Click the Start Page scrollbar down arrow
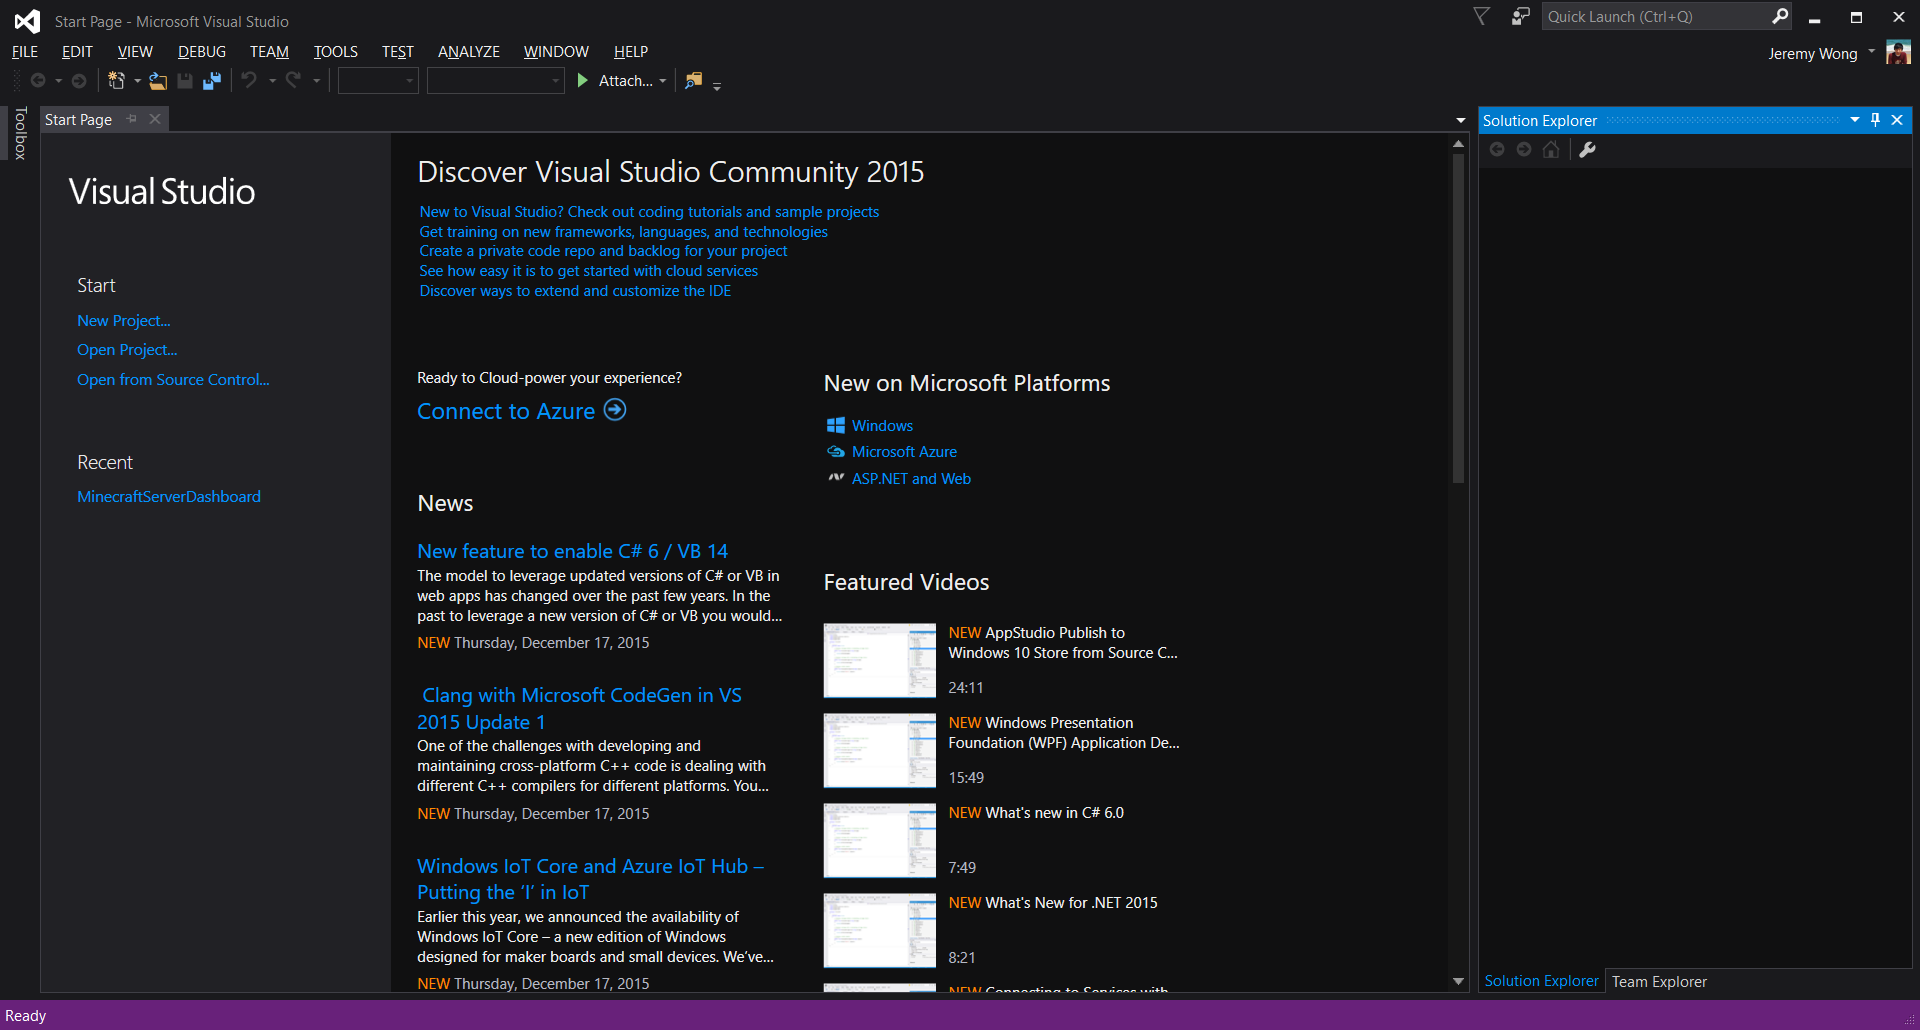1920x1030 pixels. 1458,982
